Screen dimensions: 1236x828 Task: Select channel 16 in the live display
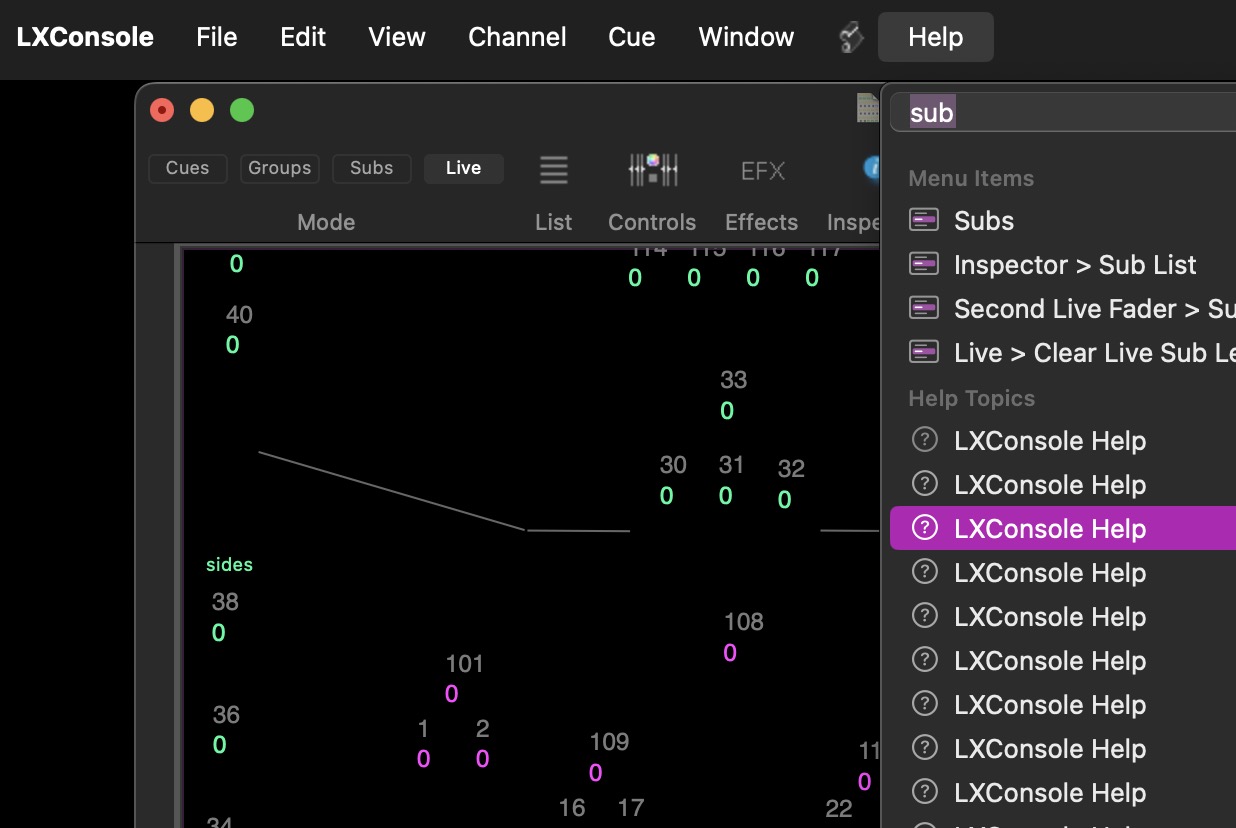(x=571, y=808)
